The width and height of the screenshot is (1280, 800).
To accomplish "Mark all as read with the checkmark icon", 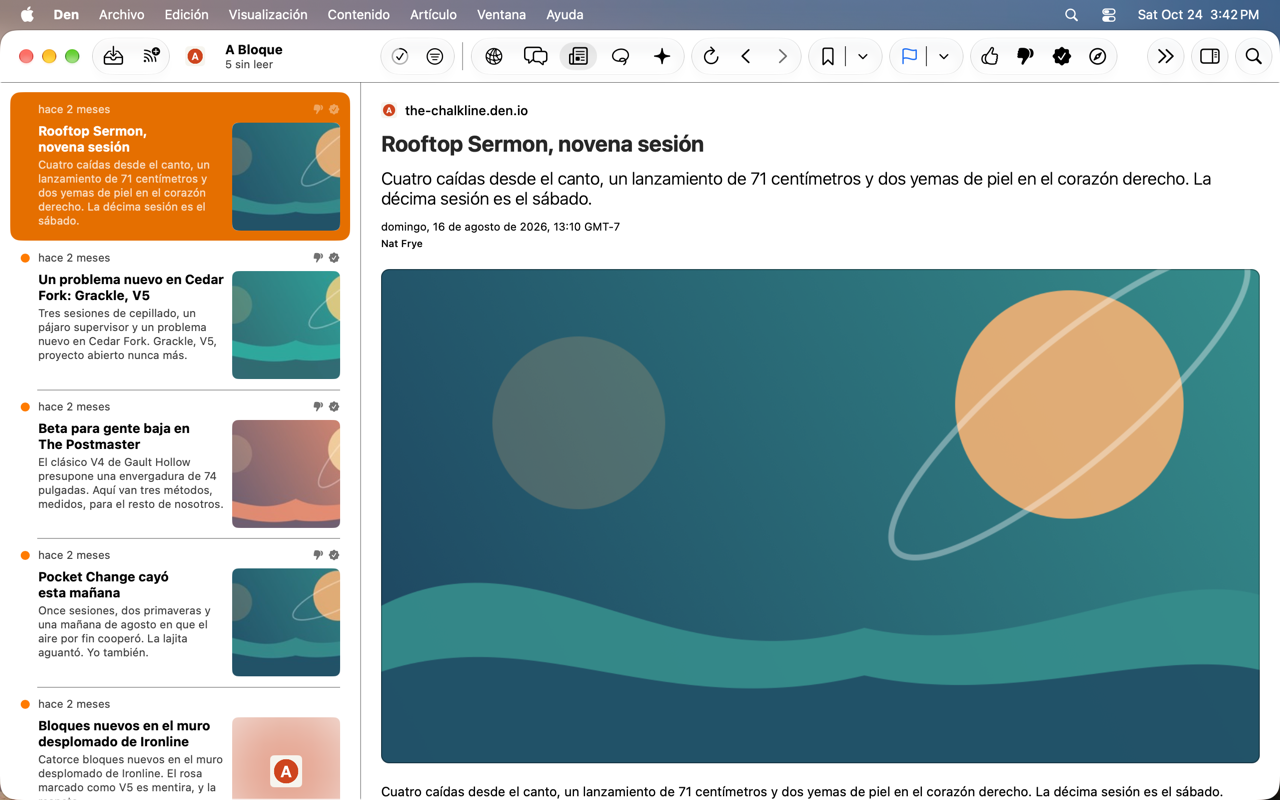I will pos(400,57).
